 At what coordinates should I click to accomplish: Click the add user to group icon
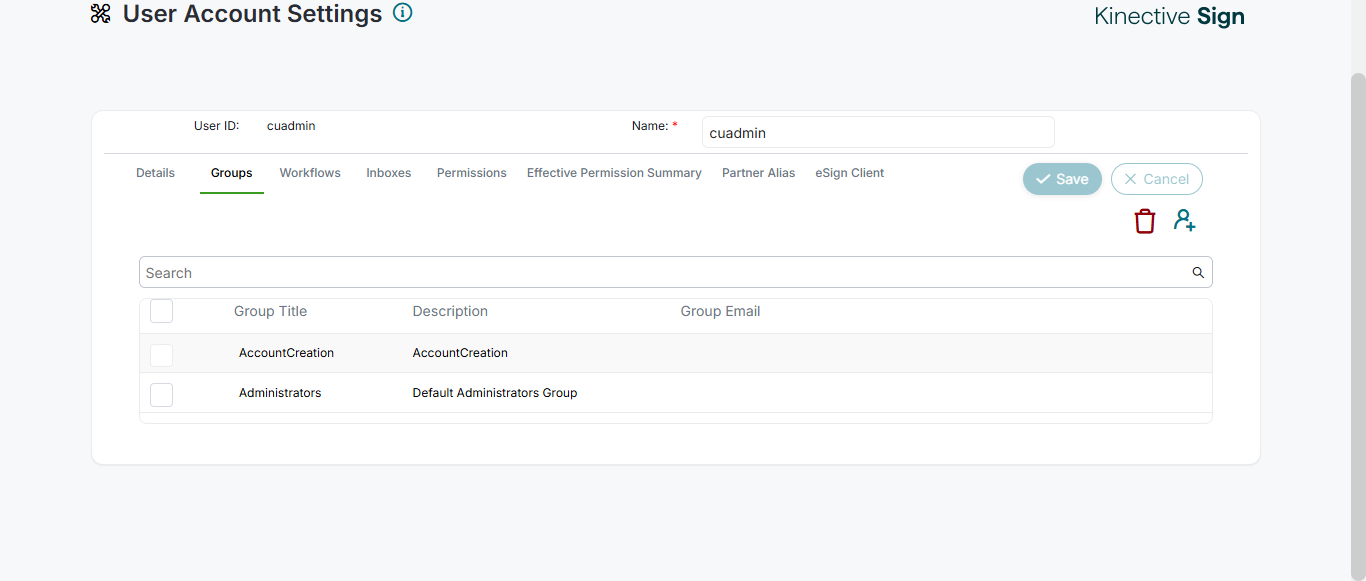(1185, 221)
